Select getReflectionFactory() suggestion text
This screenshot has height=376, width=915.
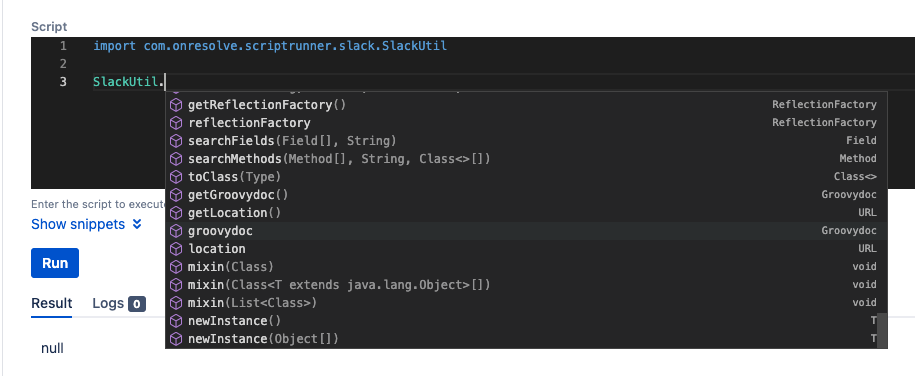click(x=267, y=105)
